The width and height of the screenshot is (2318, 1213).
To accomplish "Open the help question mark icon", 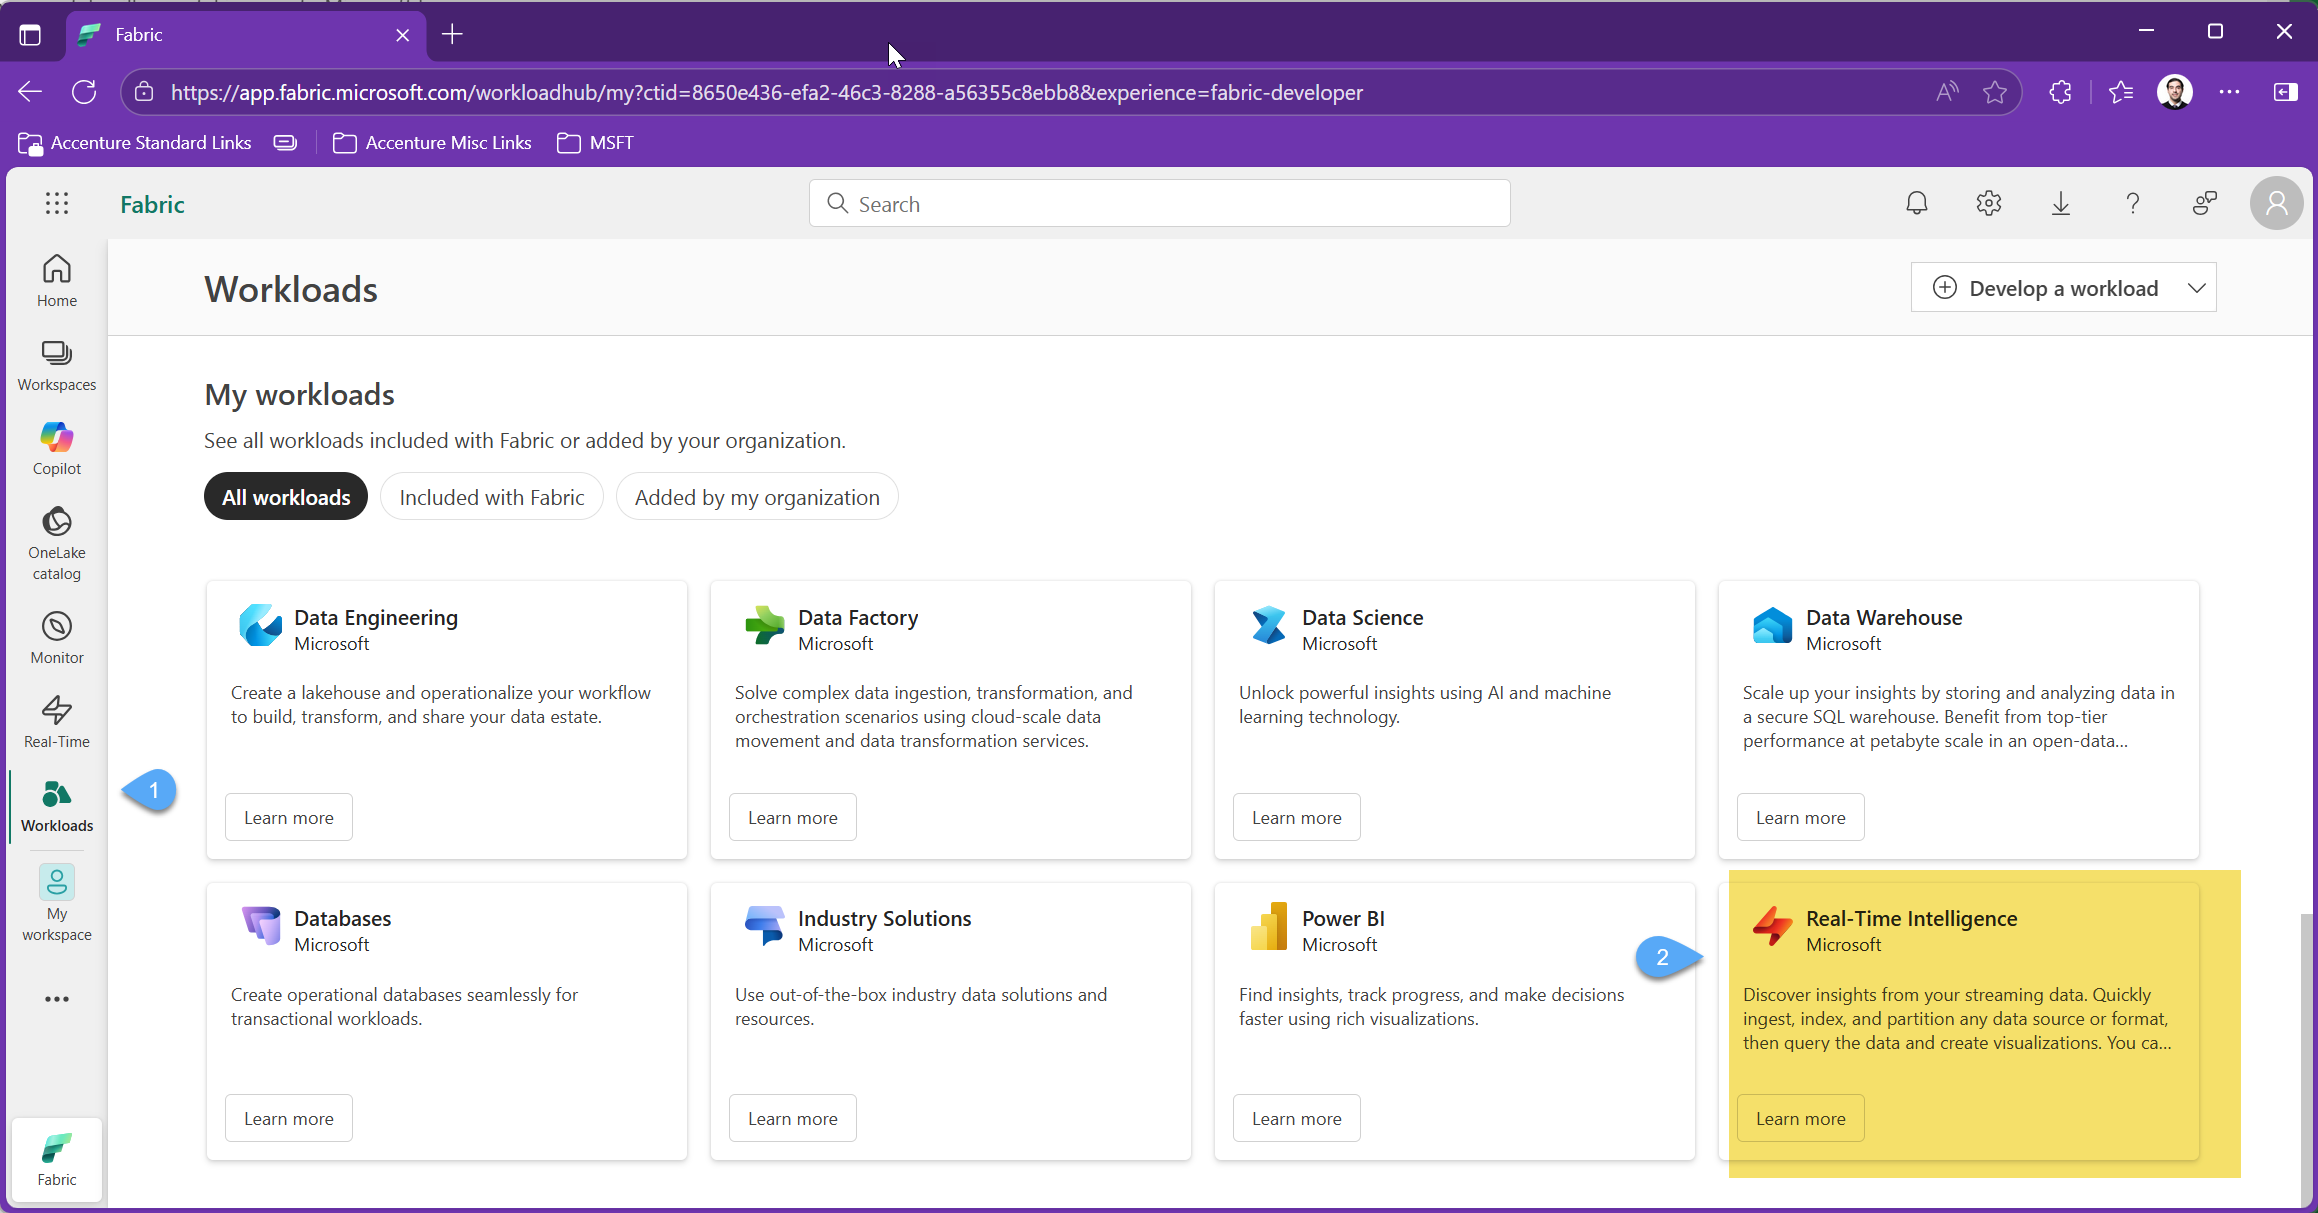I will (2132, 204).
